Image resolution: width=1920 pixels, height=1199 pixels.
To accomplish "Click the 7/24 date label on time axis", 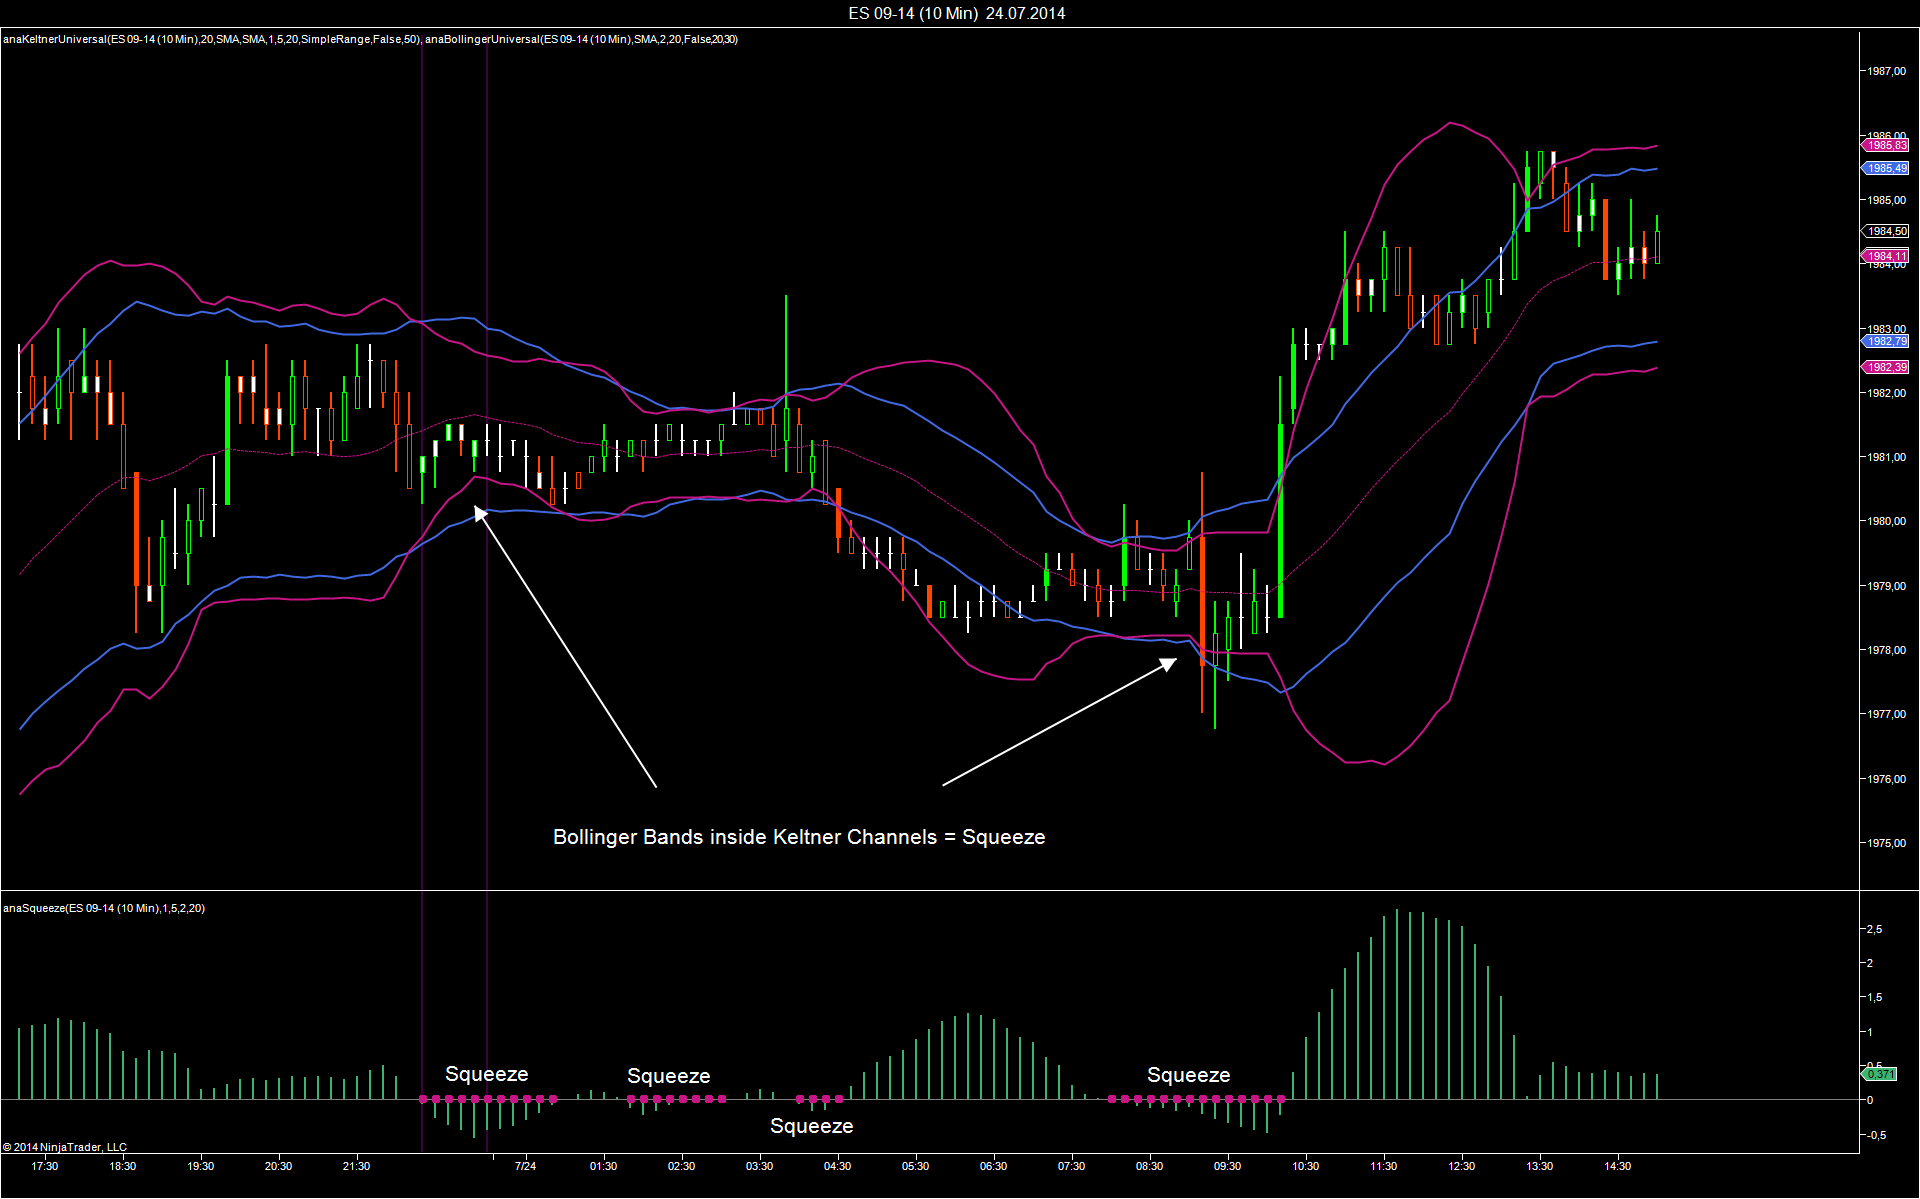I will [x=526, y=1166].
